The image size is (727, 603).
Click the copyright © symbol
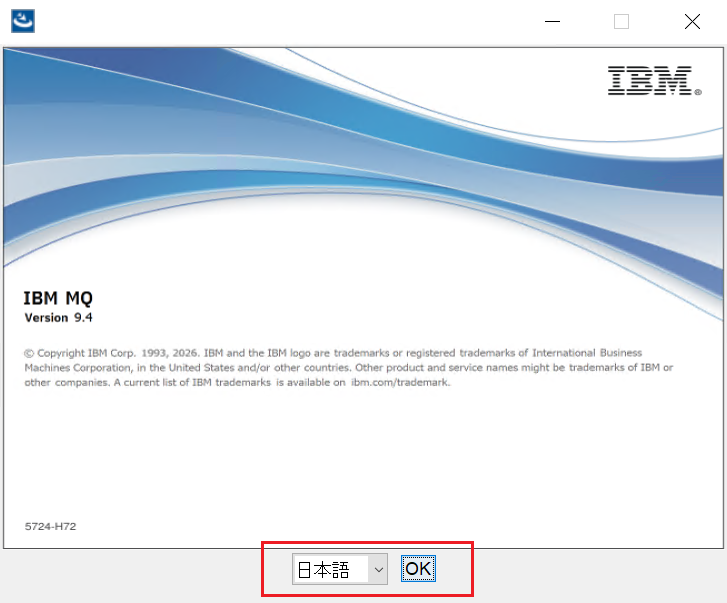29,353
